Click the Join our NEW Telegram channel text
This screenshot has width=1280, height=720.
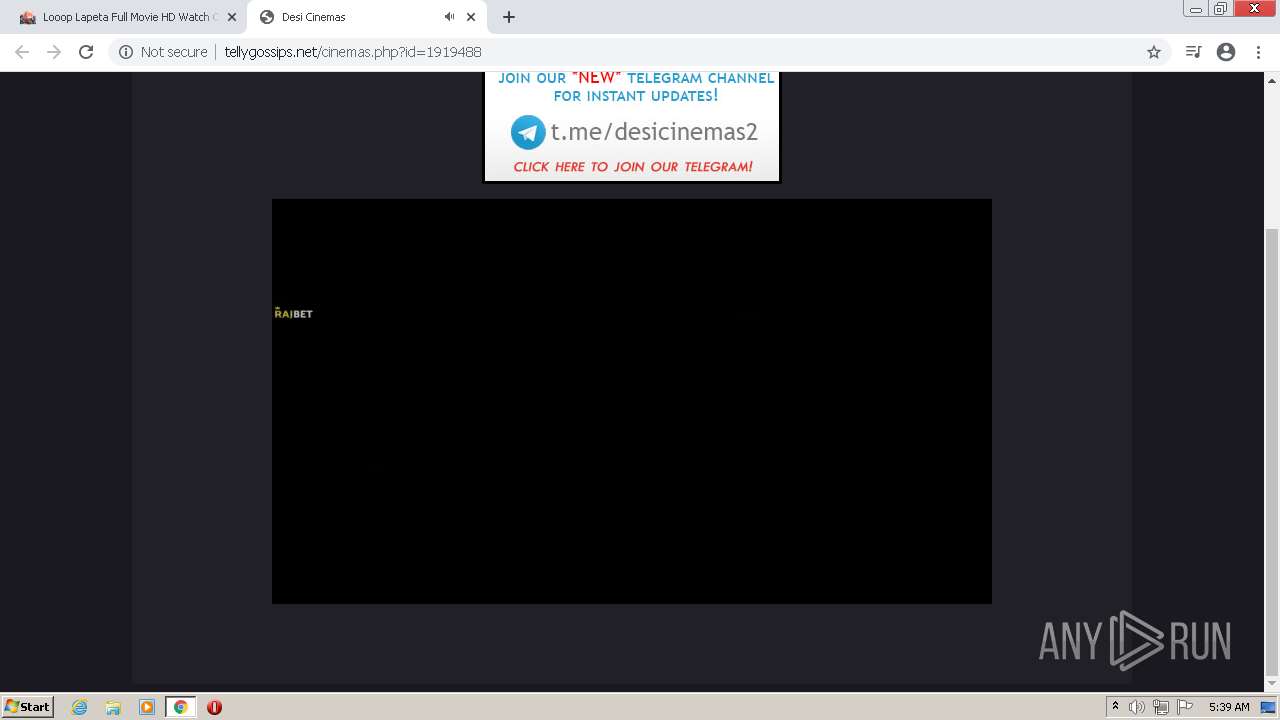(636, 87)
